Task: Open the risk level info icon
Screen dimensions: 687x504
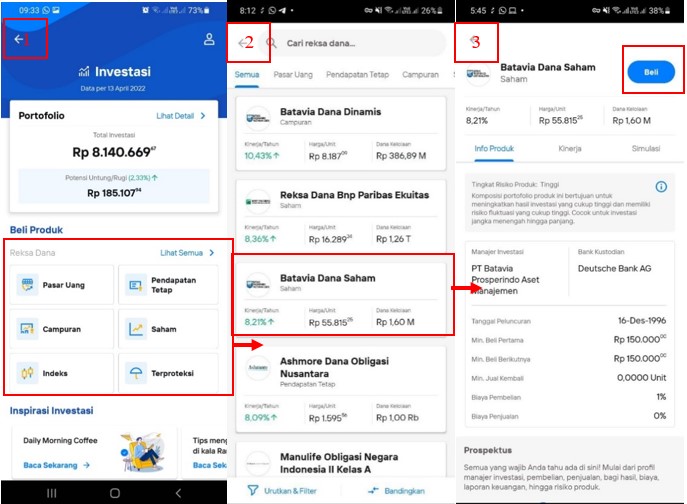Action: (661, 187)
